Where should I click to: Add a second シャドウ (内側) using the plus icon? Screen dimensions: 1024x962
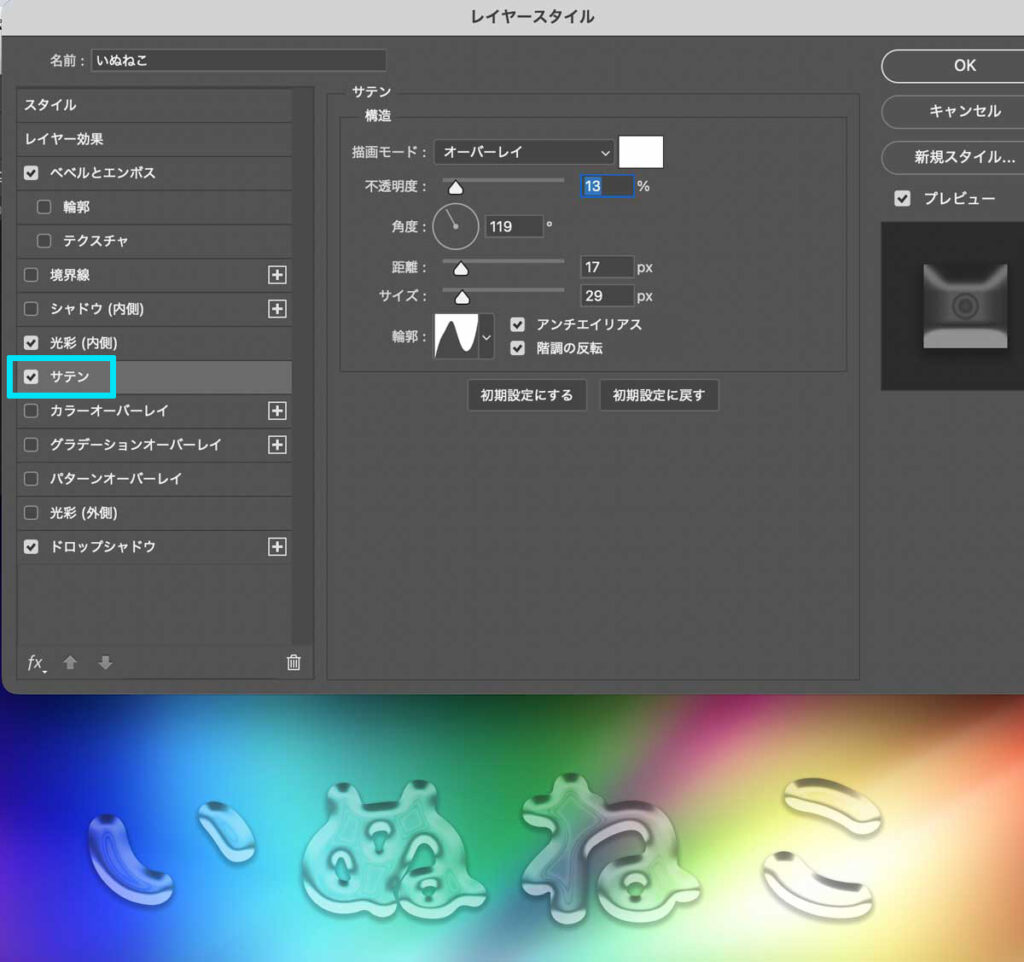click(277, 309)
